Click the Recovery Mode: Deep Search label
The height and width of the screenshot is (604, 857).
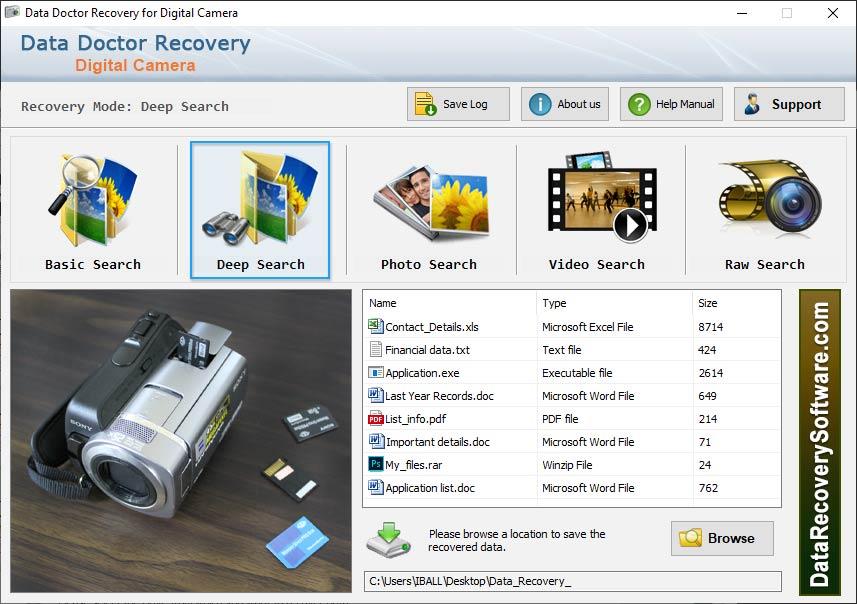[125, 107]
